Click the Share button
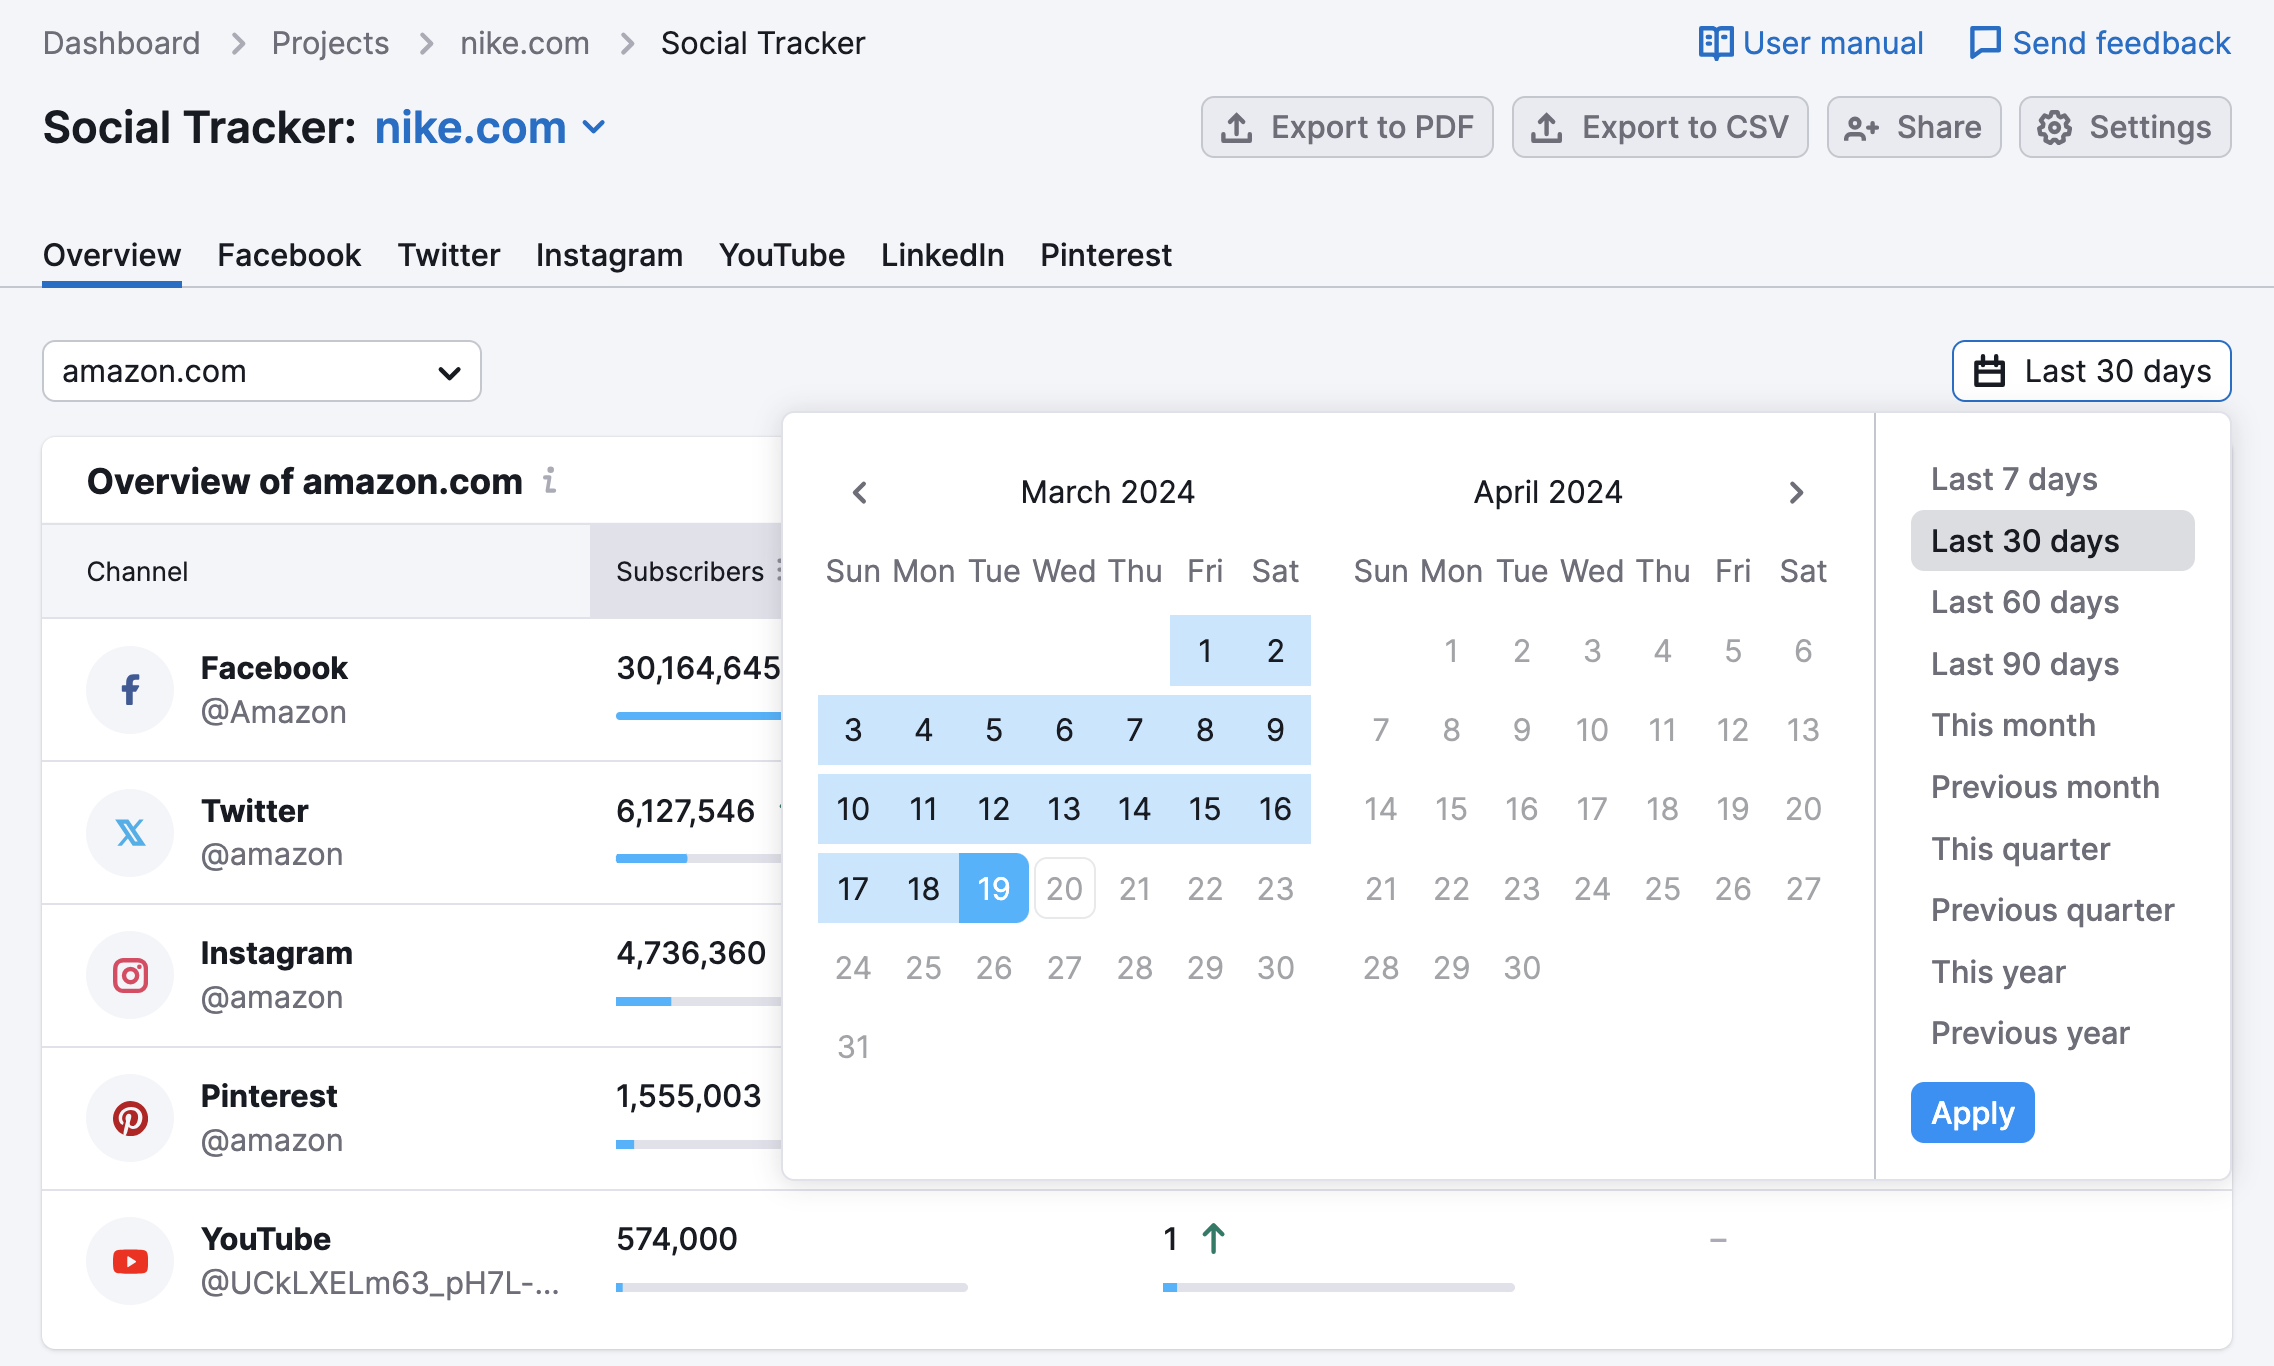This screenshot has height=1366, width=2274. pos(1914,127)
